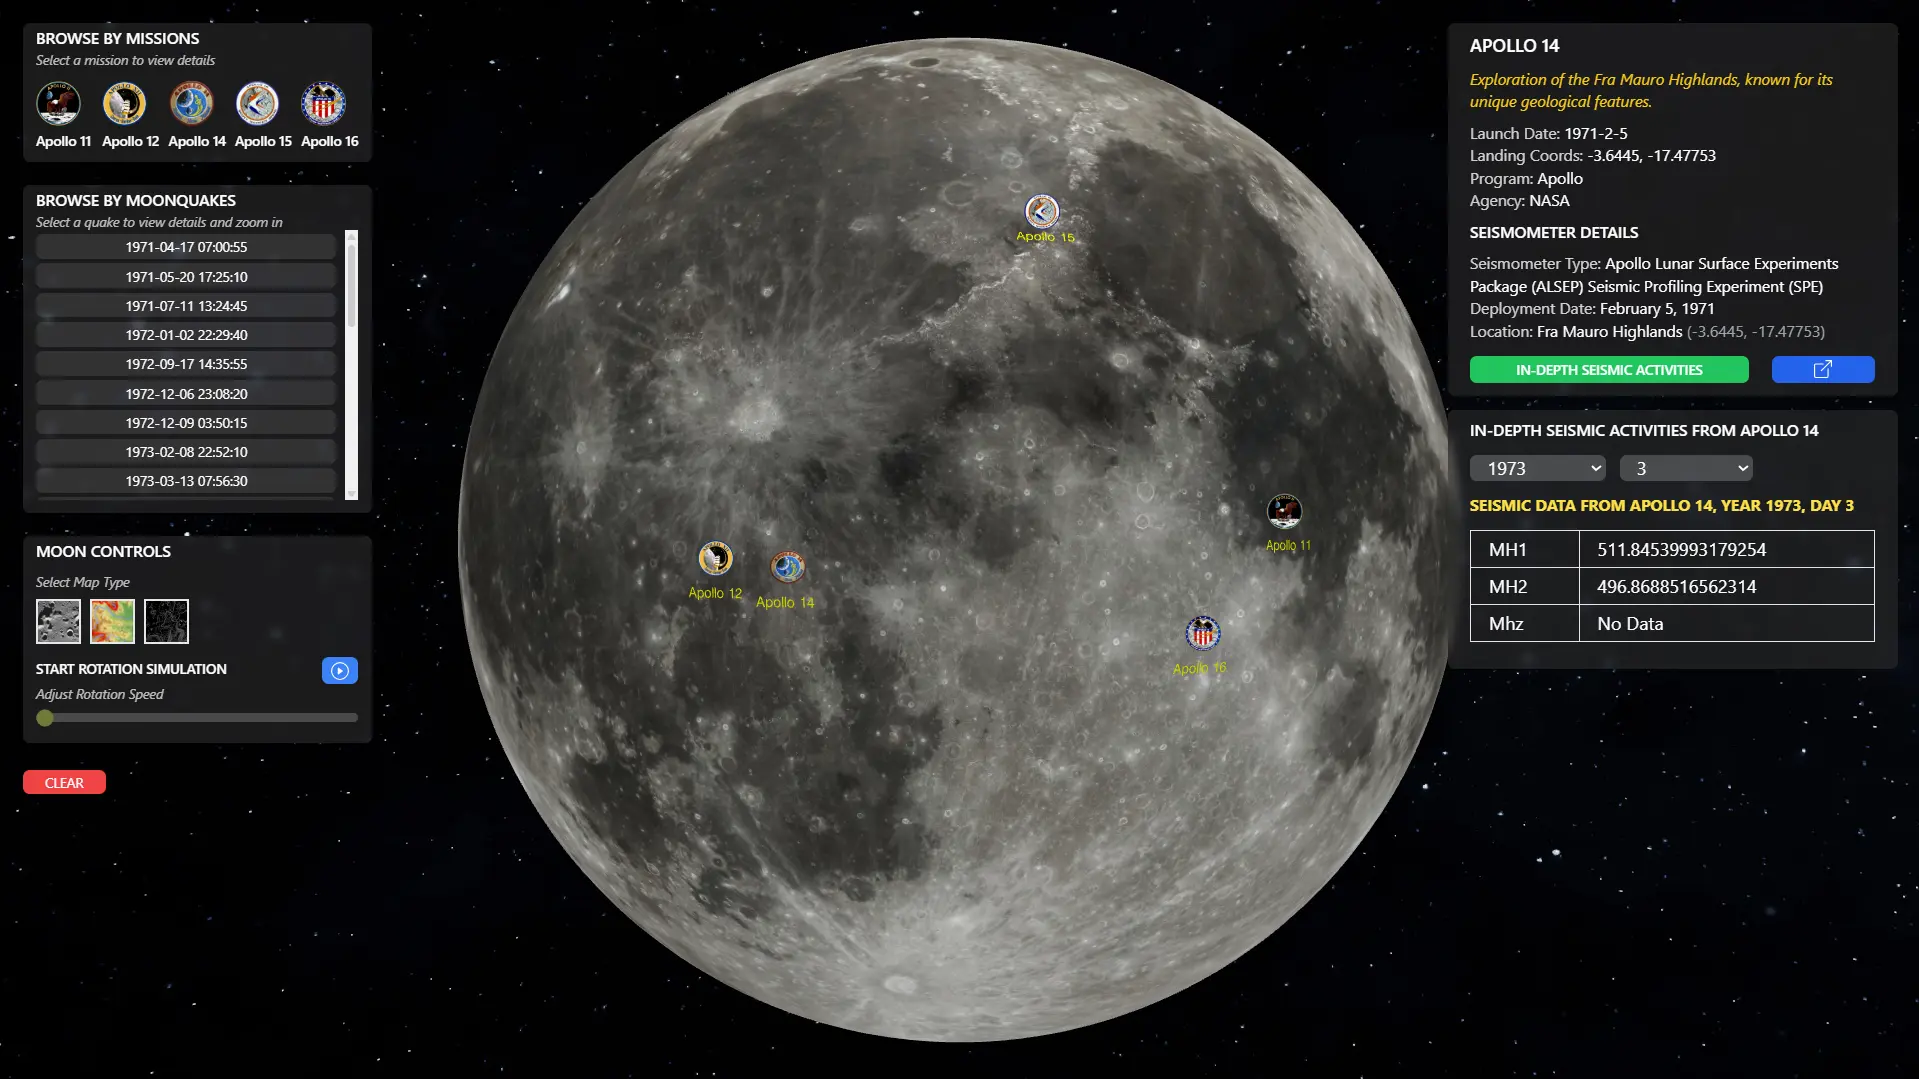Start the moon rotation simulation

[340, 671]
